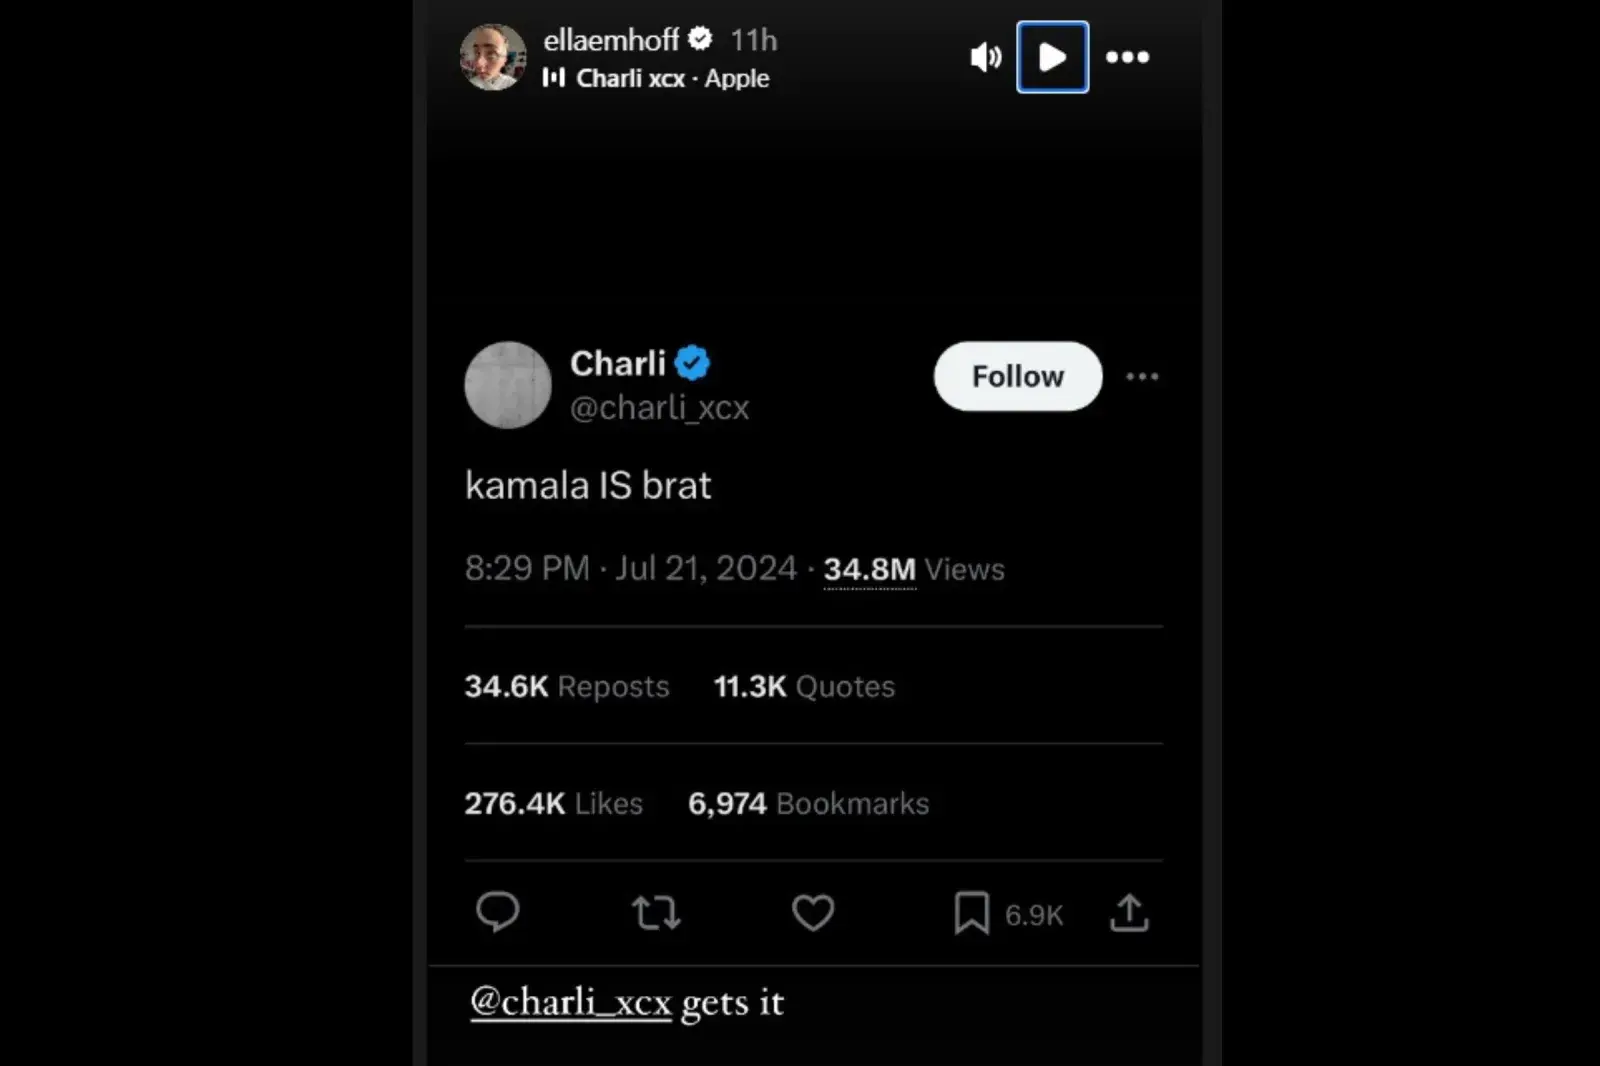Like the tweet with the heart icon
Screen dimensions: 1600x1066
point(813,913)
